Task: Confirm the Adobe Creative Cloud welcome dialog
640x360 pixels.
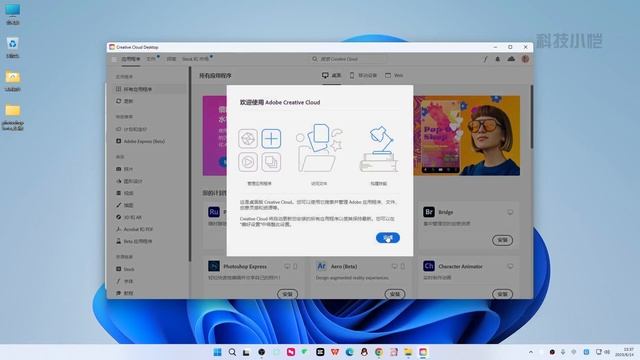Action: (x=387, y=238)
